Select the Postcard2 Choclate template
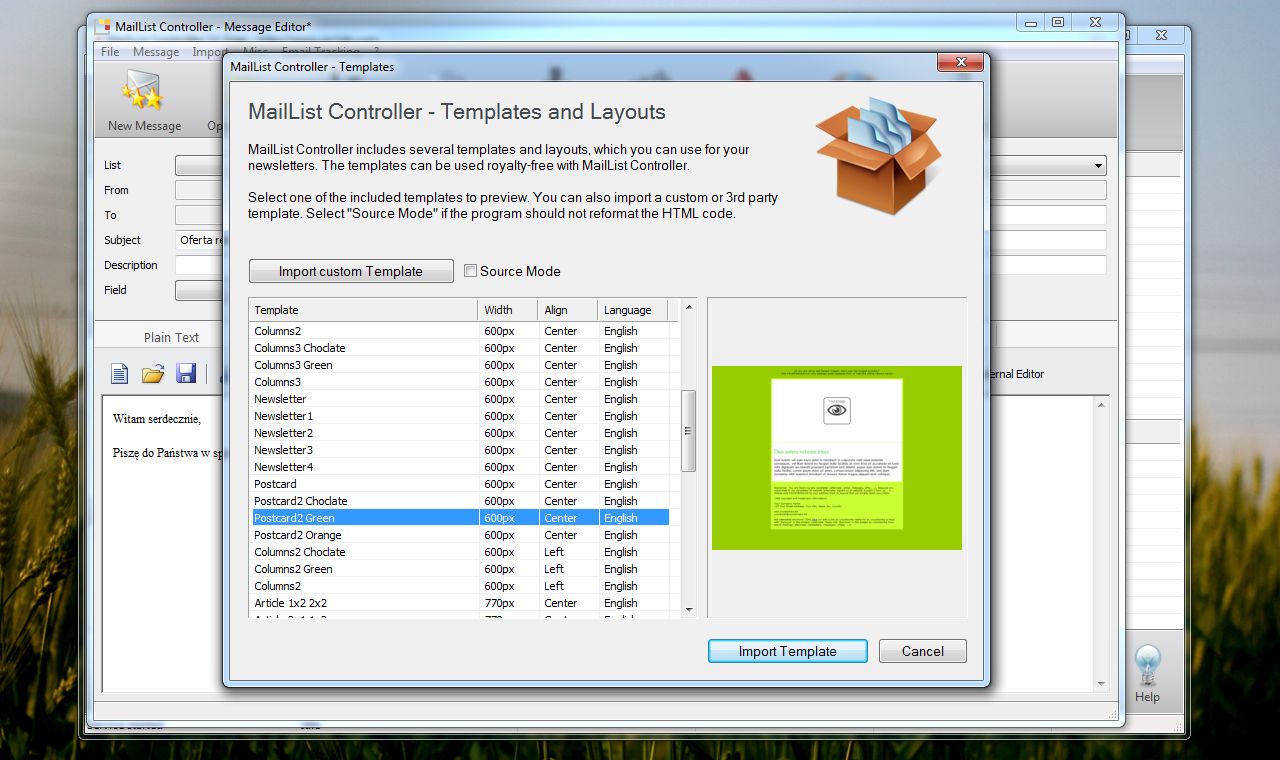1280x760 pixels. pos(459,501)
